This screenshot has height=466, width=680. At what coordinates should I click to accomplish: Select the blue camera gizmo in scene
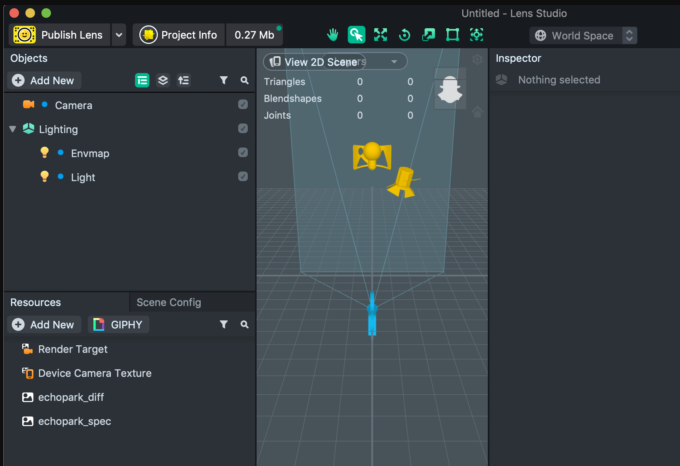372,314
